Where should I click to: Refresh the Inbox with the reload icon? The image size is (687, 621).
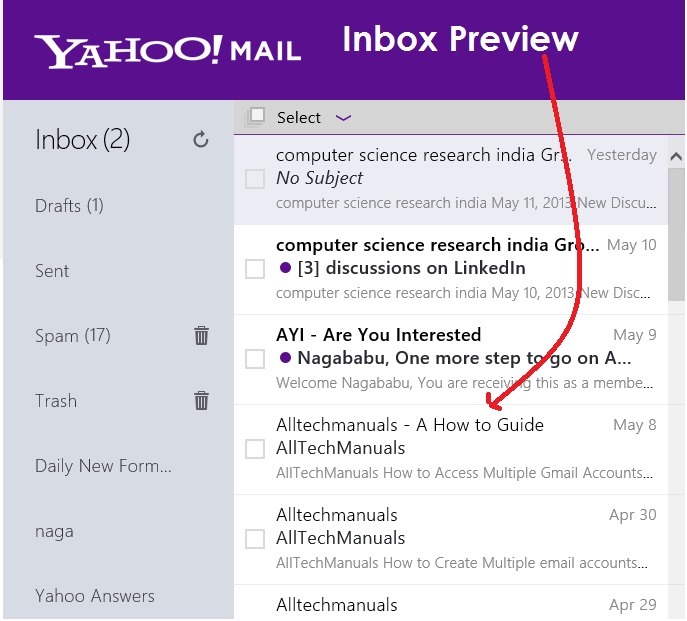tap(201, 140)
